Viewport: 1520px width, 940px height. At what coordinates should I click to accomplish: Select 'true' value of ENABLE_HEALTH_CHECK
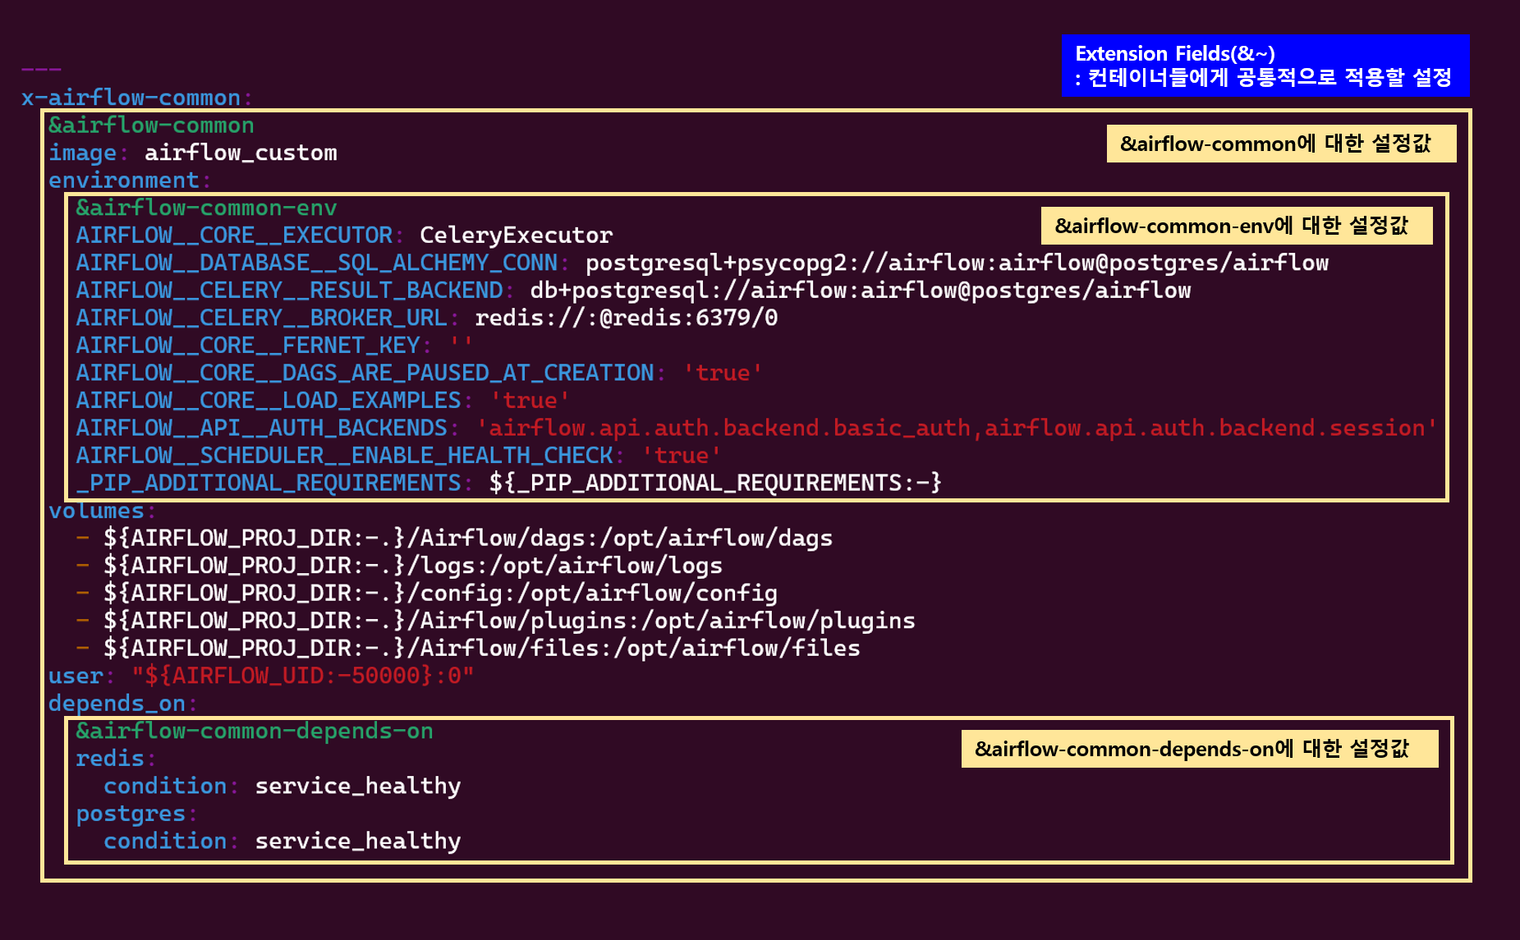click(681, 456)
